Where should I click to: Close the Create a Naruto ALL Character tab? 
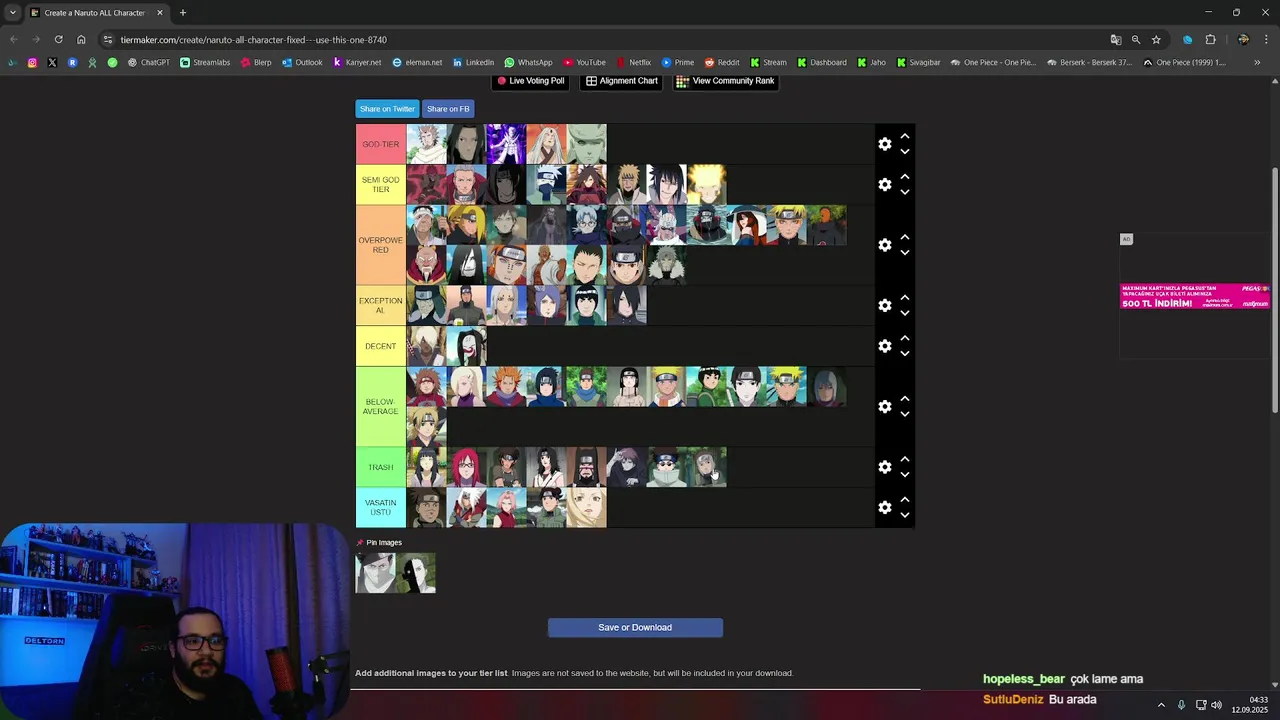(160, 13)
